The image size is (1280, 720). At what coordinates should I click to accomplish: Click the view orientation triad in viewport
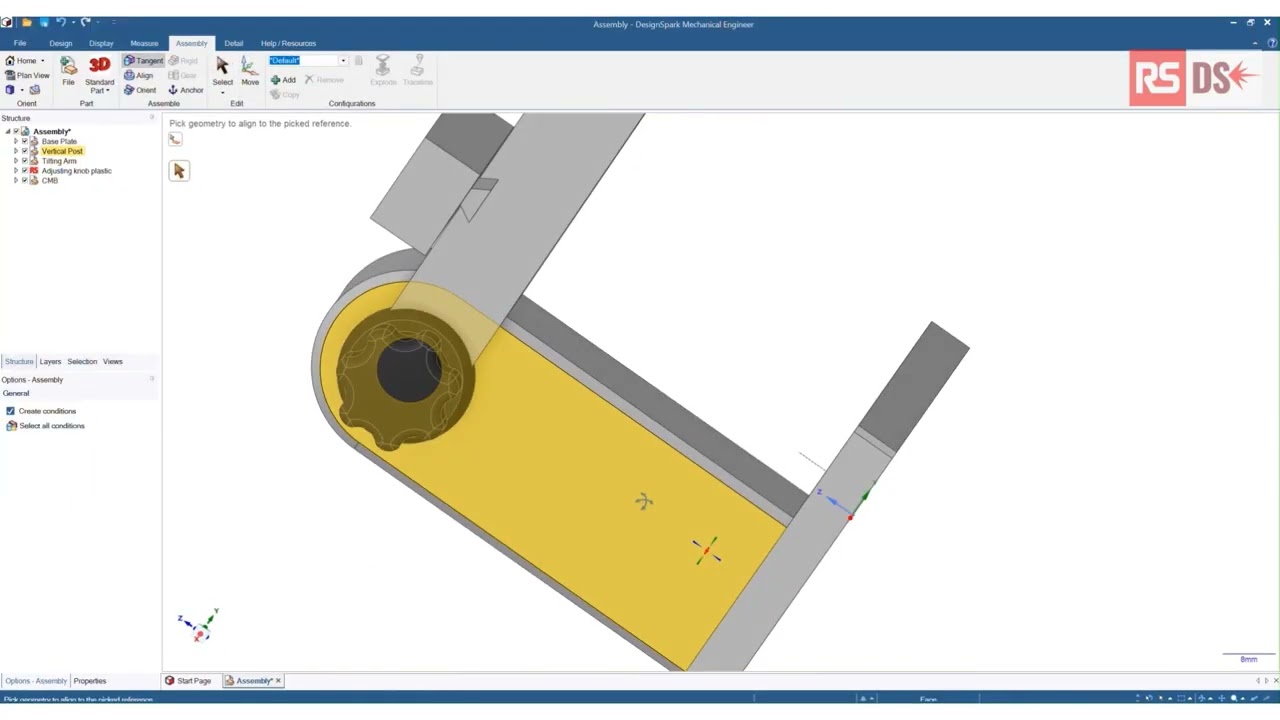pyautogui.click(x=199, y=625)
